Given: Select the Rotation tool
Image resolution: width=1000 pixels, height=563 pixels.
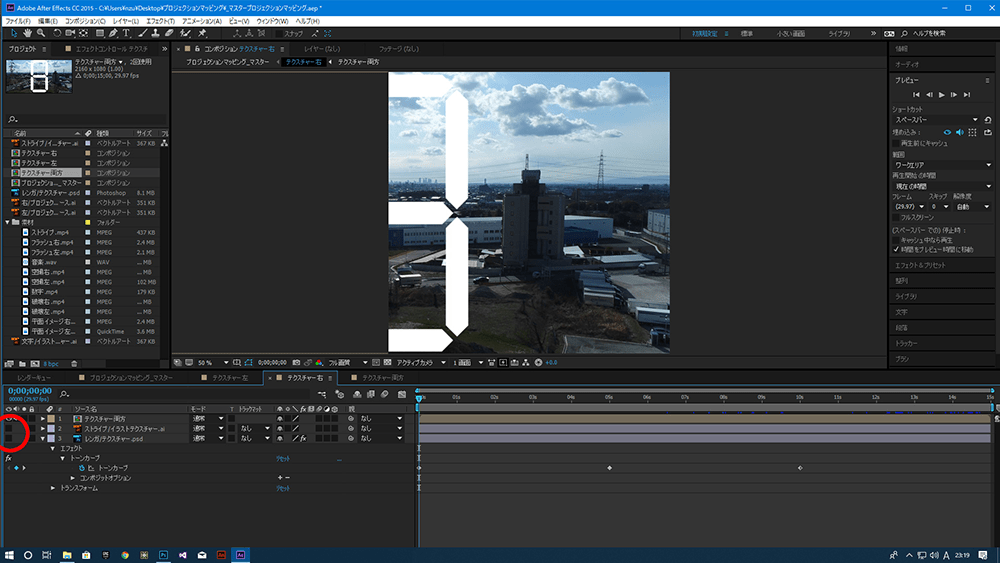Looking at the screenshot, I should click(x=57, y=33).
